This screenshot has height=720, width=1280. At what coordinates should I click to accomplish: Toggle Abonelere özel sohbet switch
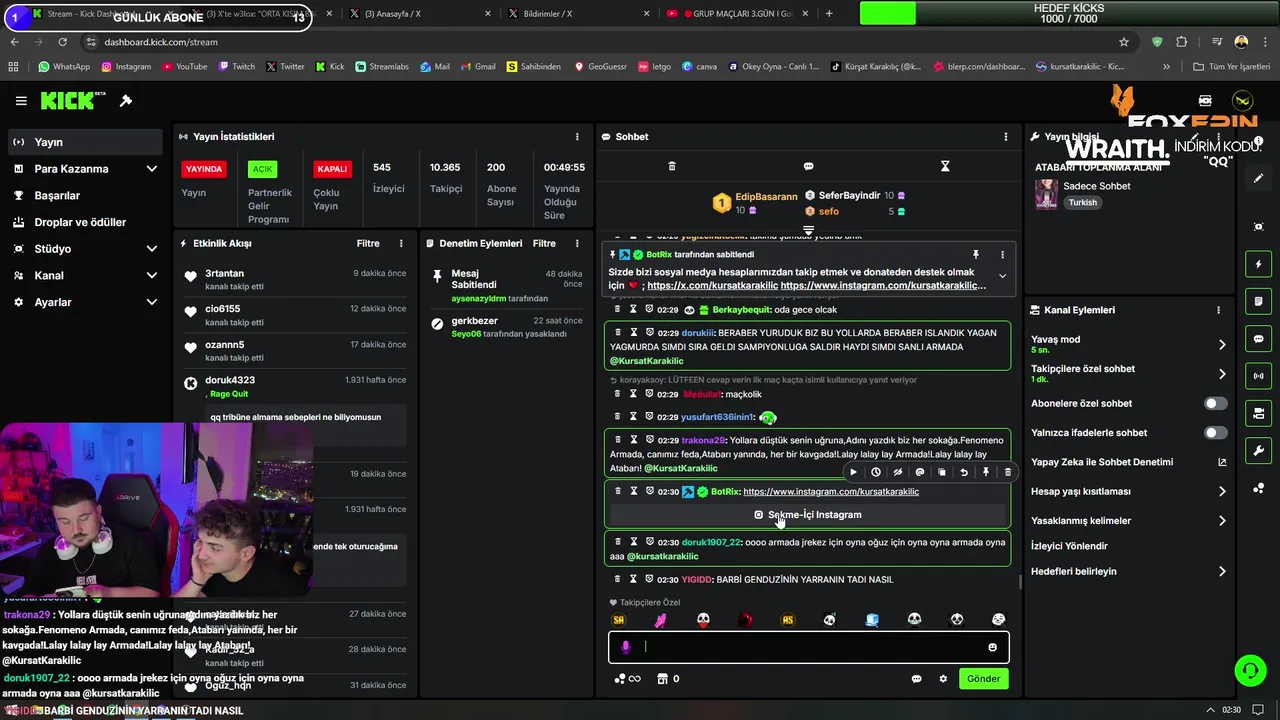[1215, 404]
